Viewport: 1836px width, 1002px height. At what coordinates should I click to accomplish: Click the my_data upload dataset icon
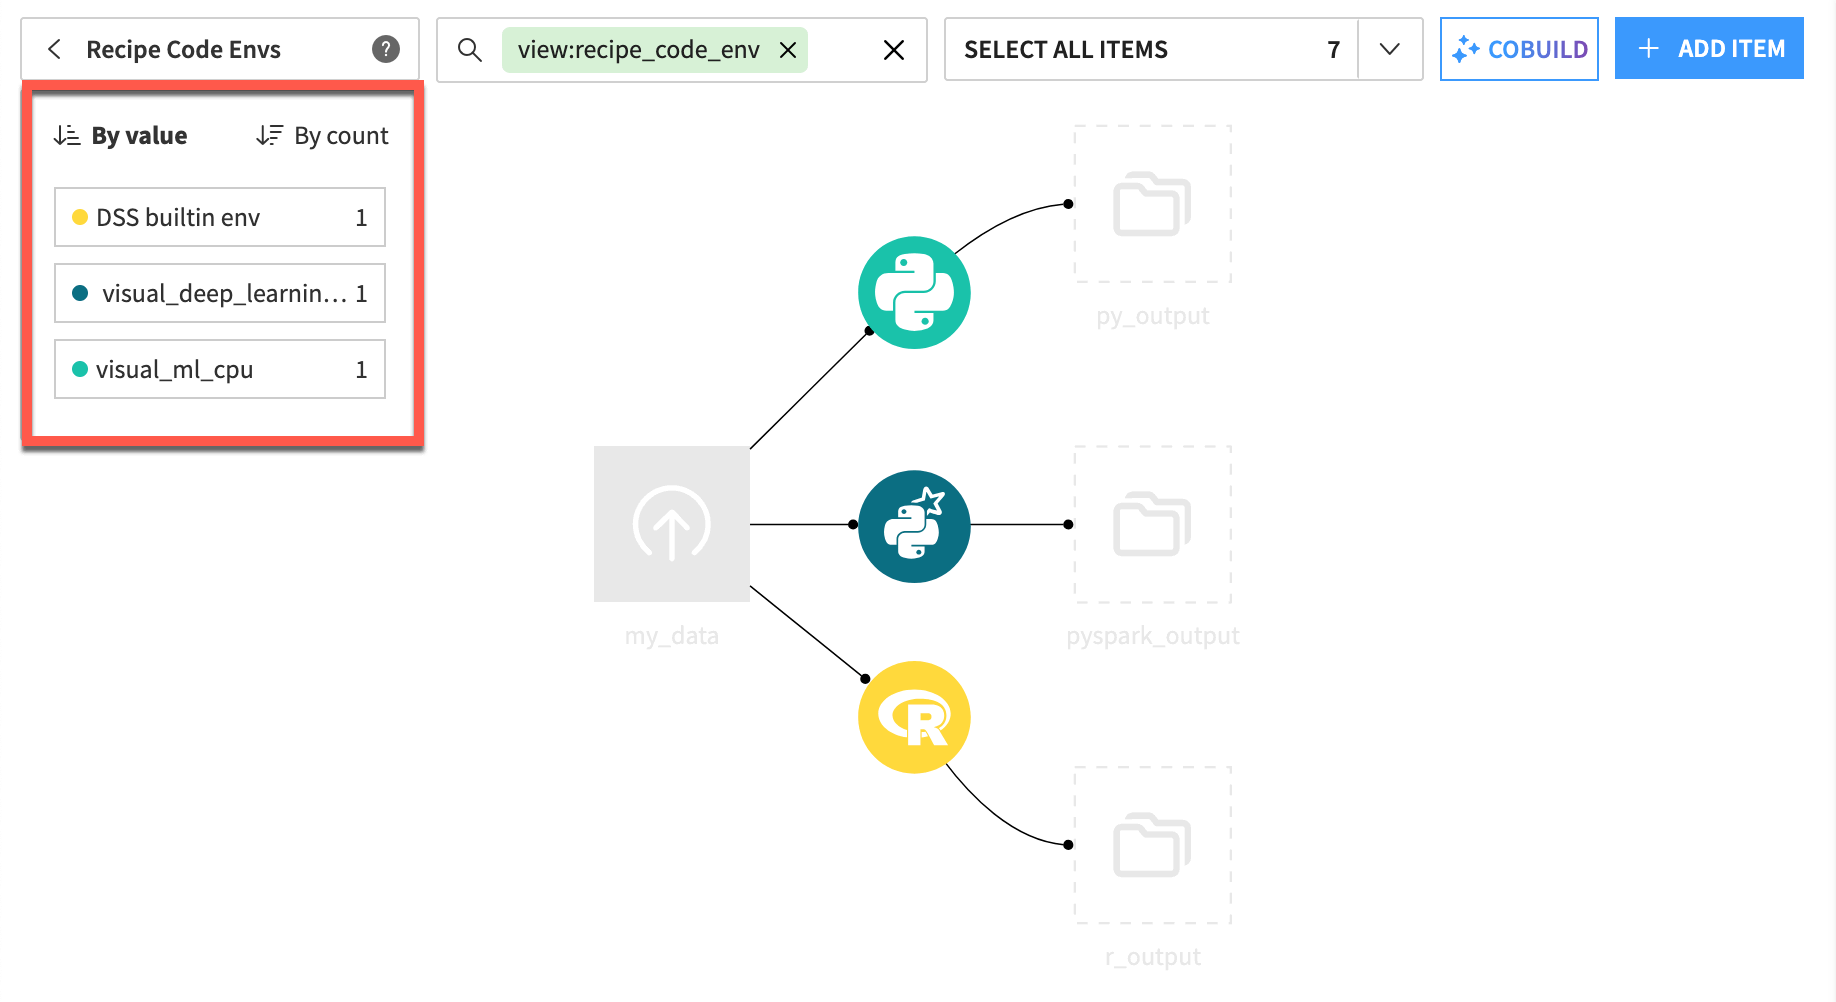tap(672, 524)
